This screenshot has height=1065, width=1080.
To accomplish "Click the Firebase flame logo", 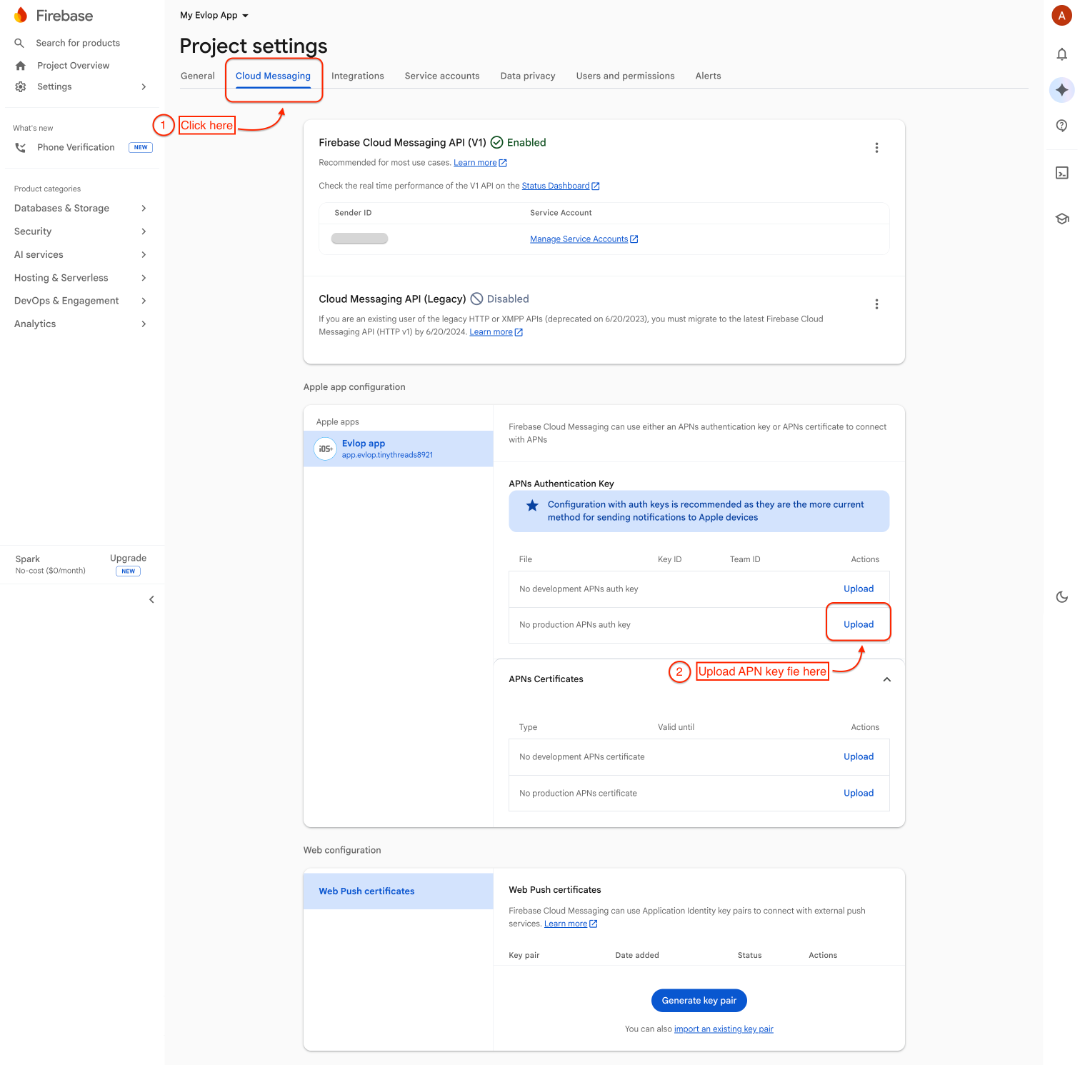I will pyautogui.click(x=21, y=15).
